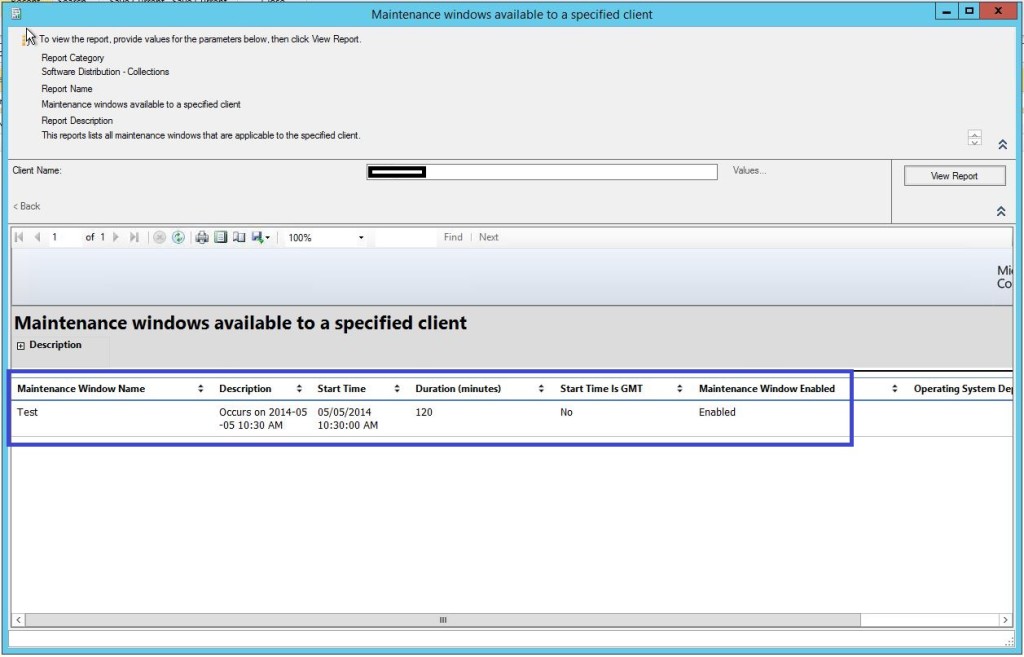Sort by Start Time column
This screenshot has width=1024, height=657.
pos(397,389)
